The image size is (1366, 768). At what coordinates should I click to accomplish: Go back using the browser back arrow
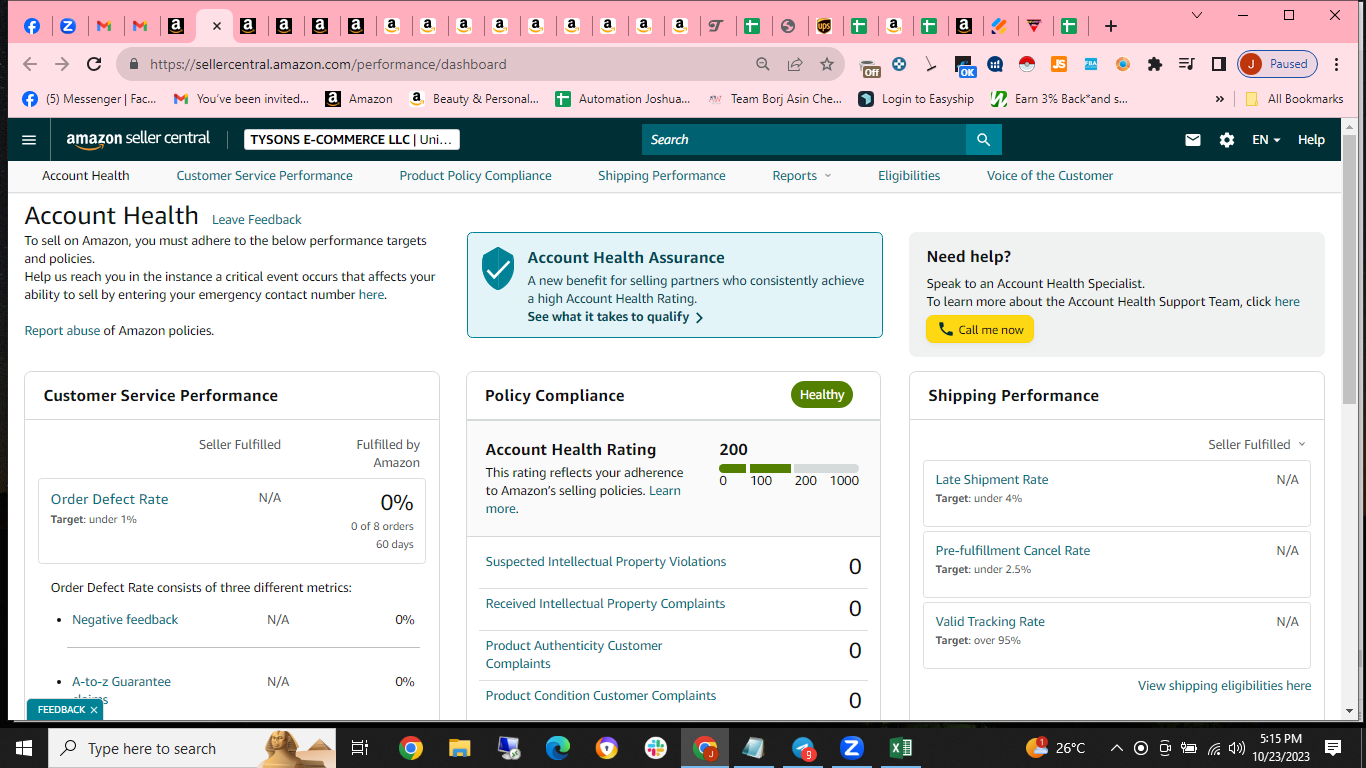coord(30,64)
